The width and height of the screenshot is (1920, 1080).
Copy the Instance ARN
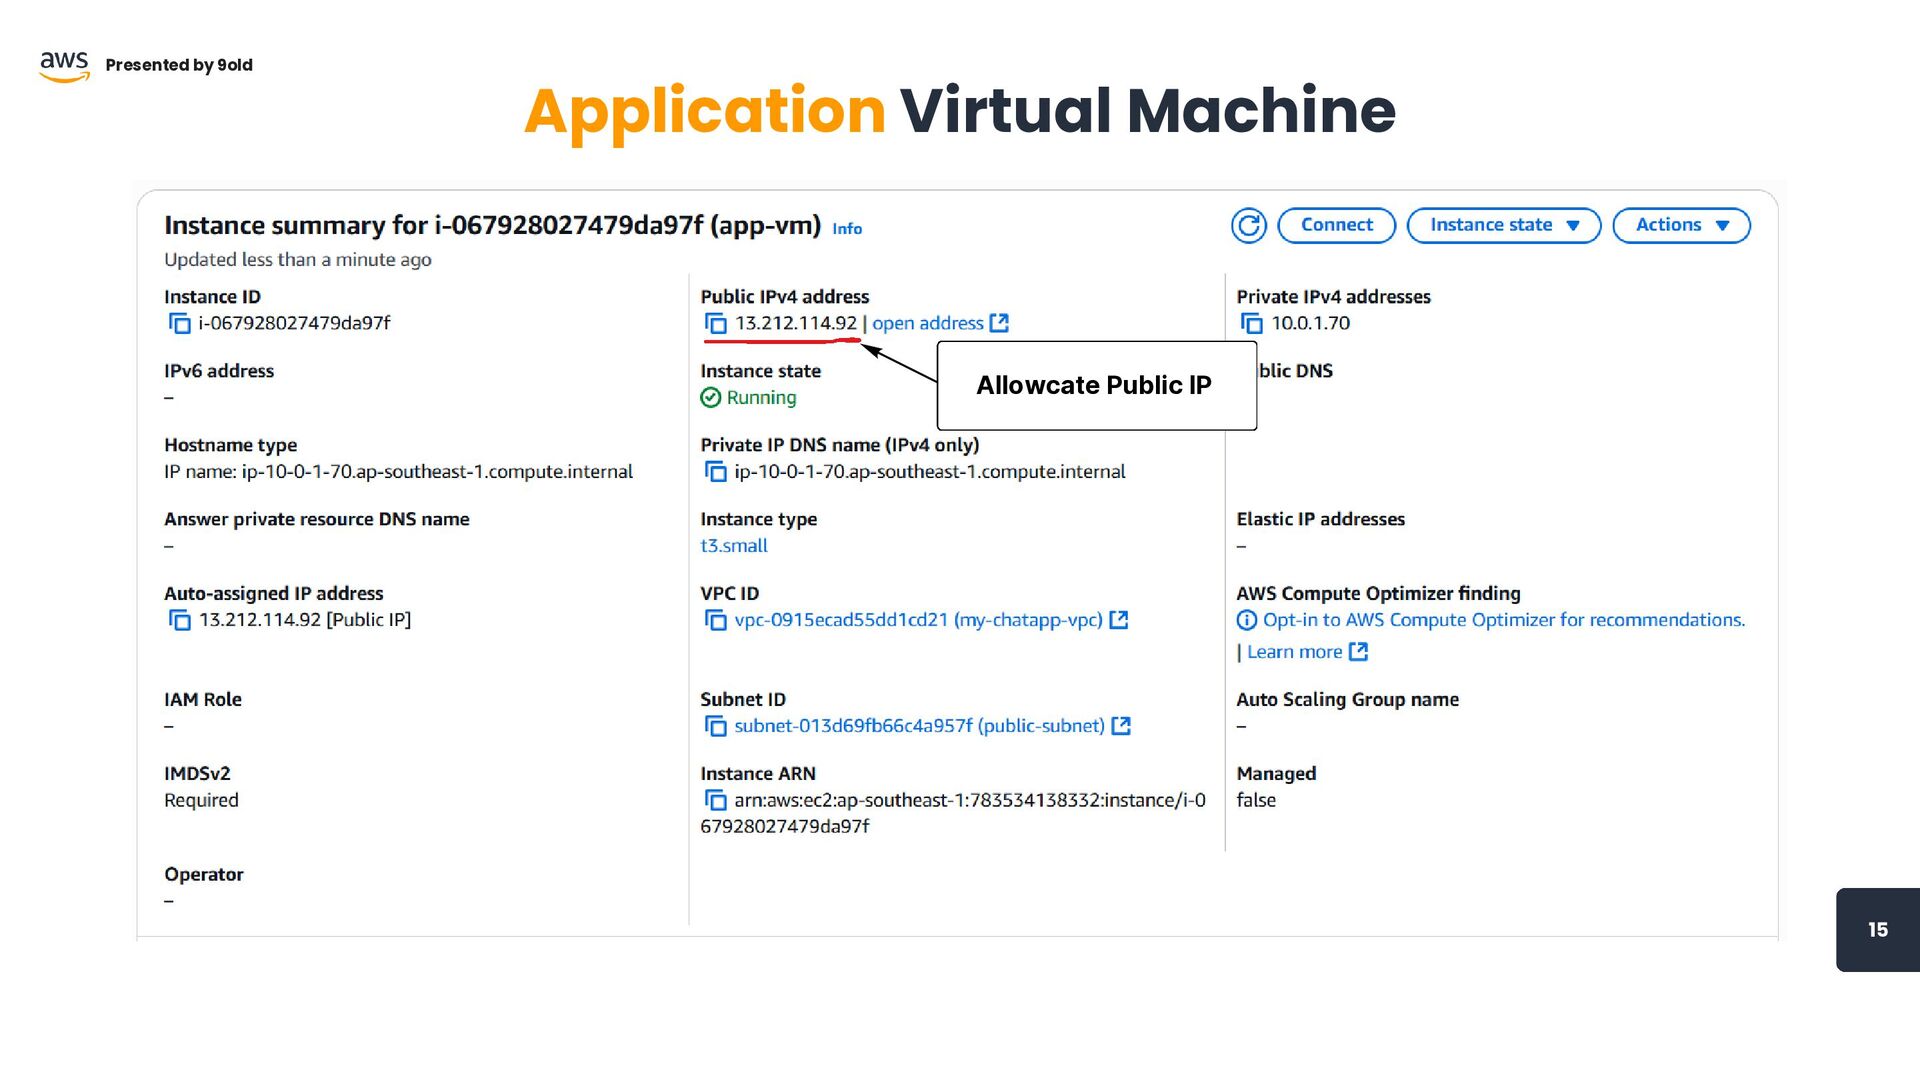716,801
